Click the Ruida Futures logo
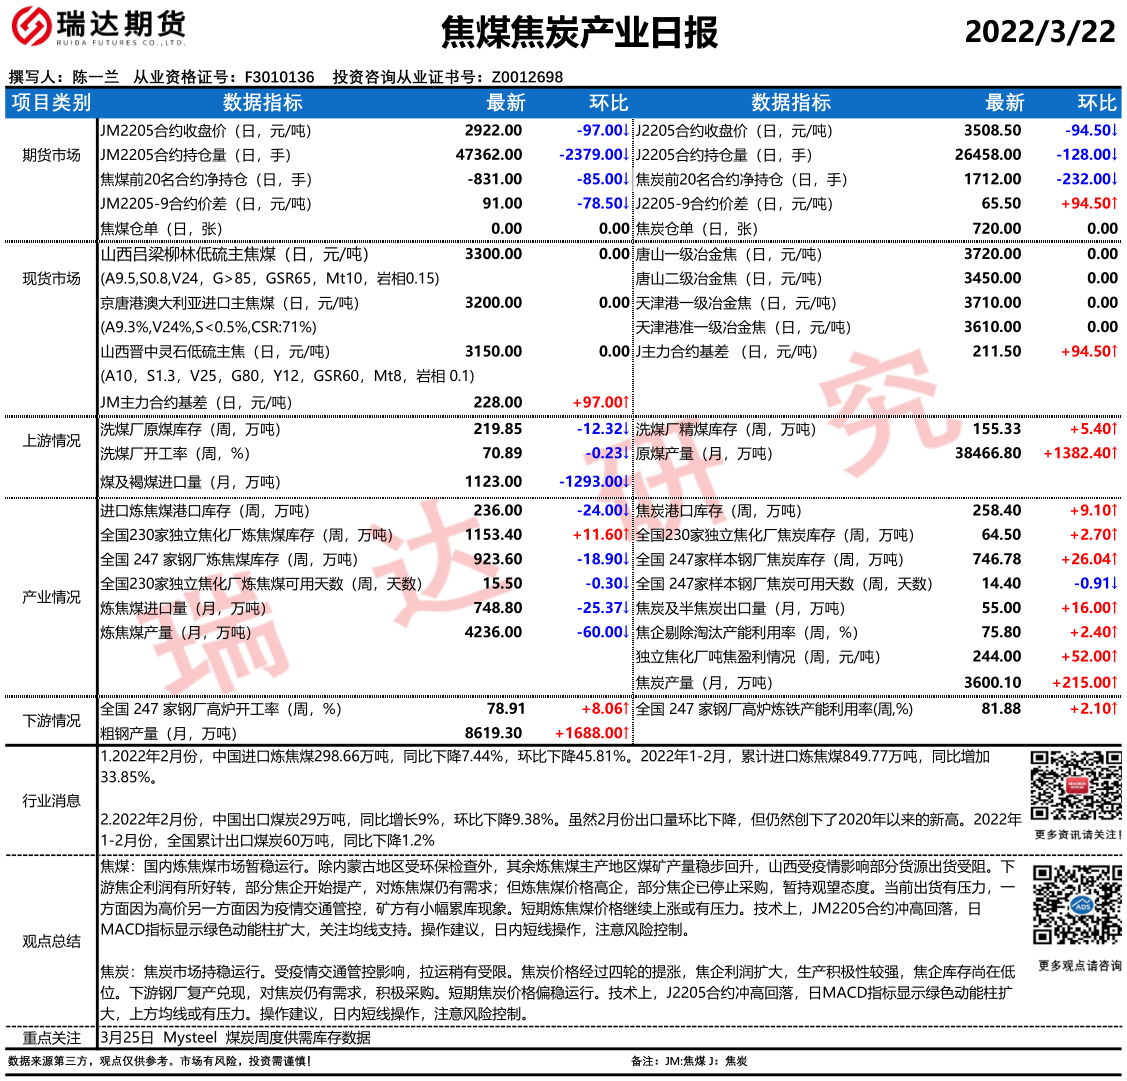Viewport: 1127px width, 1081px height. click(x=98, y=28)
